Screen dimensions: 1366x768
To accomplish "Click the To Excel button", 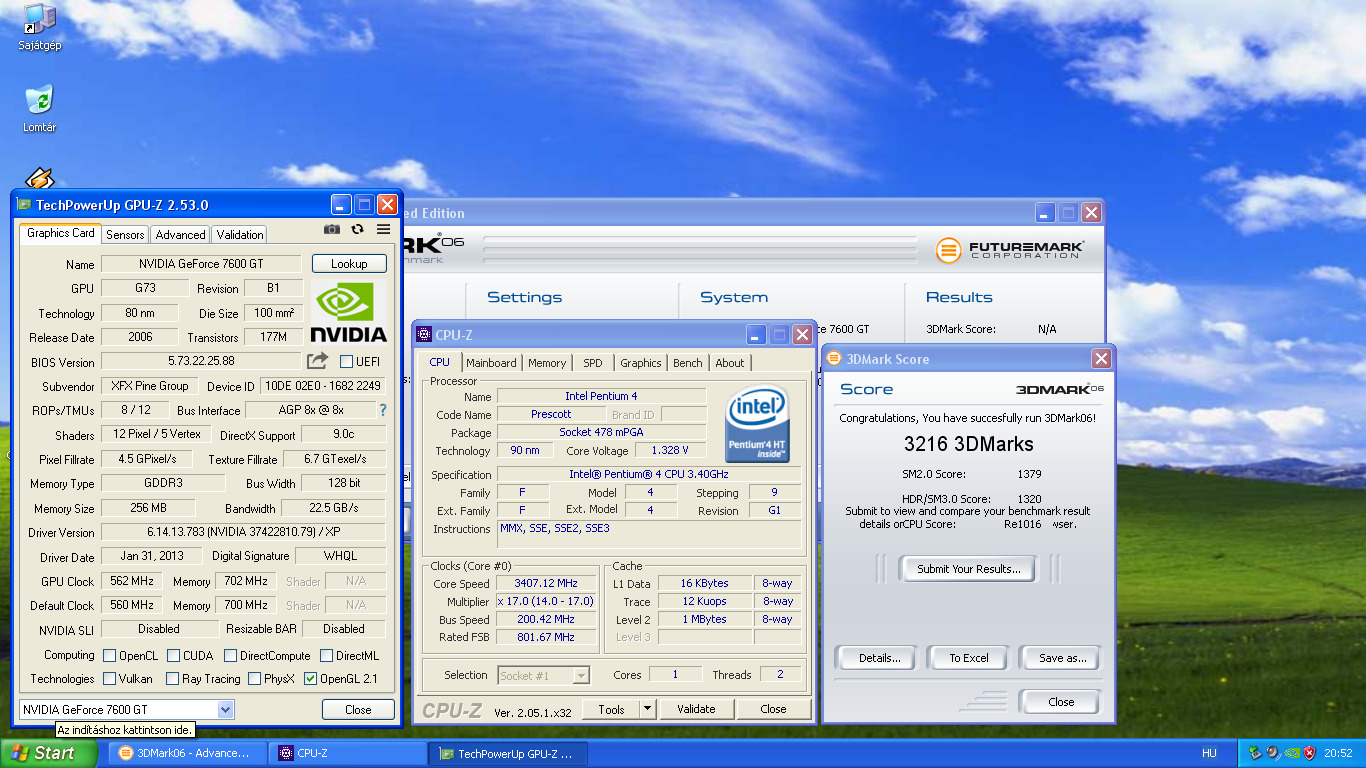I will [969, 658].
